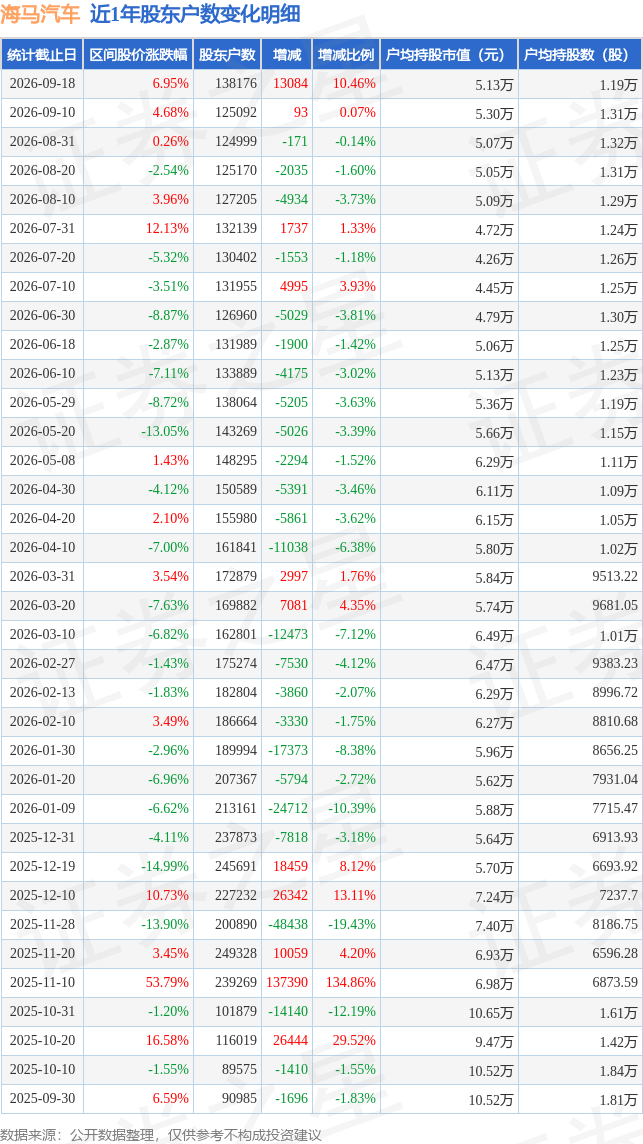The width and height of the screenshot is (643, 1144).
Task: Select the 2026-09-18 date cell
Action: 42,84
